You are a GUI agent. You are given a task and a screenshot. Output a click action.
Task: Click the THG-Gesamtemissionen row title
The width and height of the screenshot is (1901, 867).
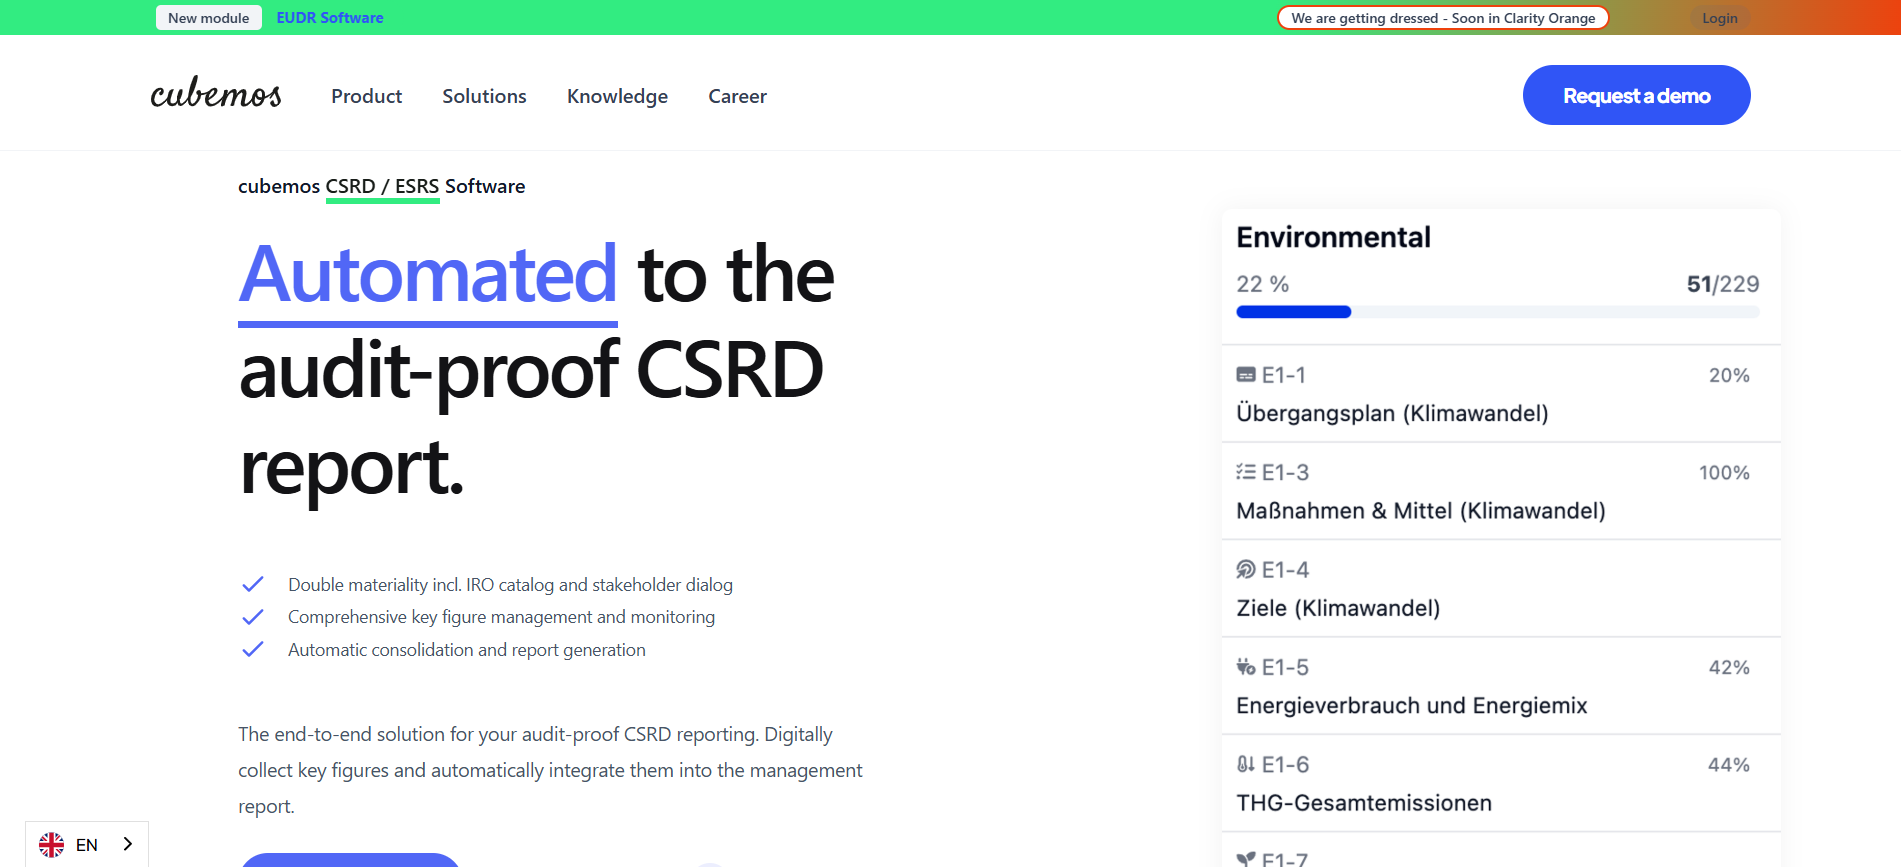coord(1364,803)
